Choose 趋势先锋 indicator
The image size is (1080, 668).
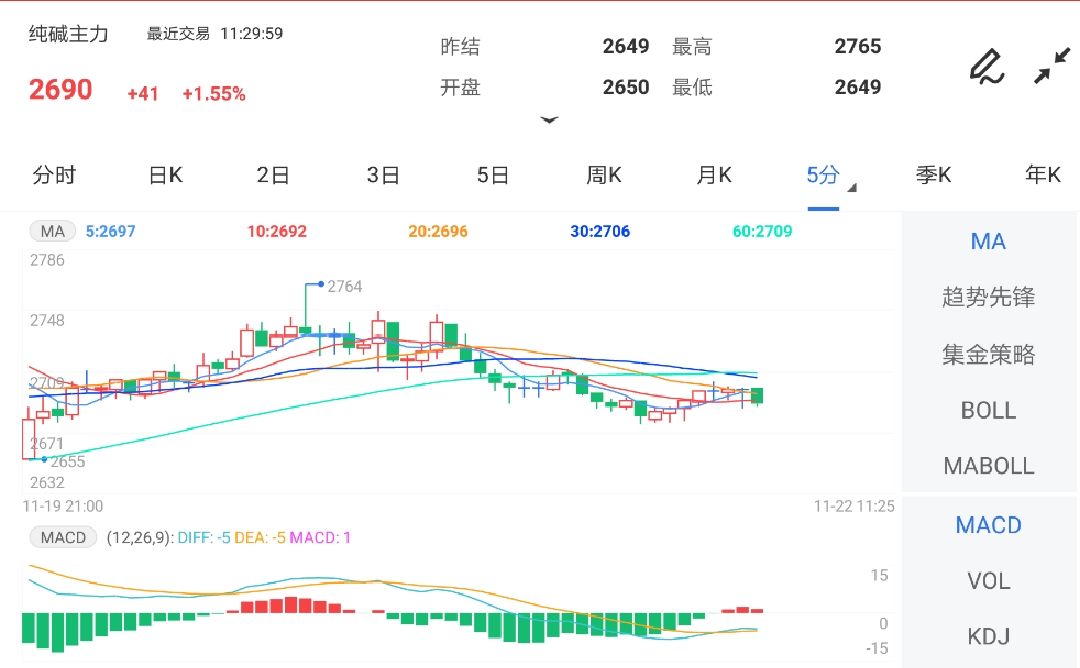click(988, 297)
